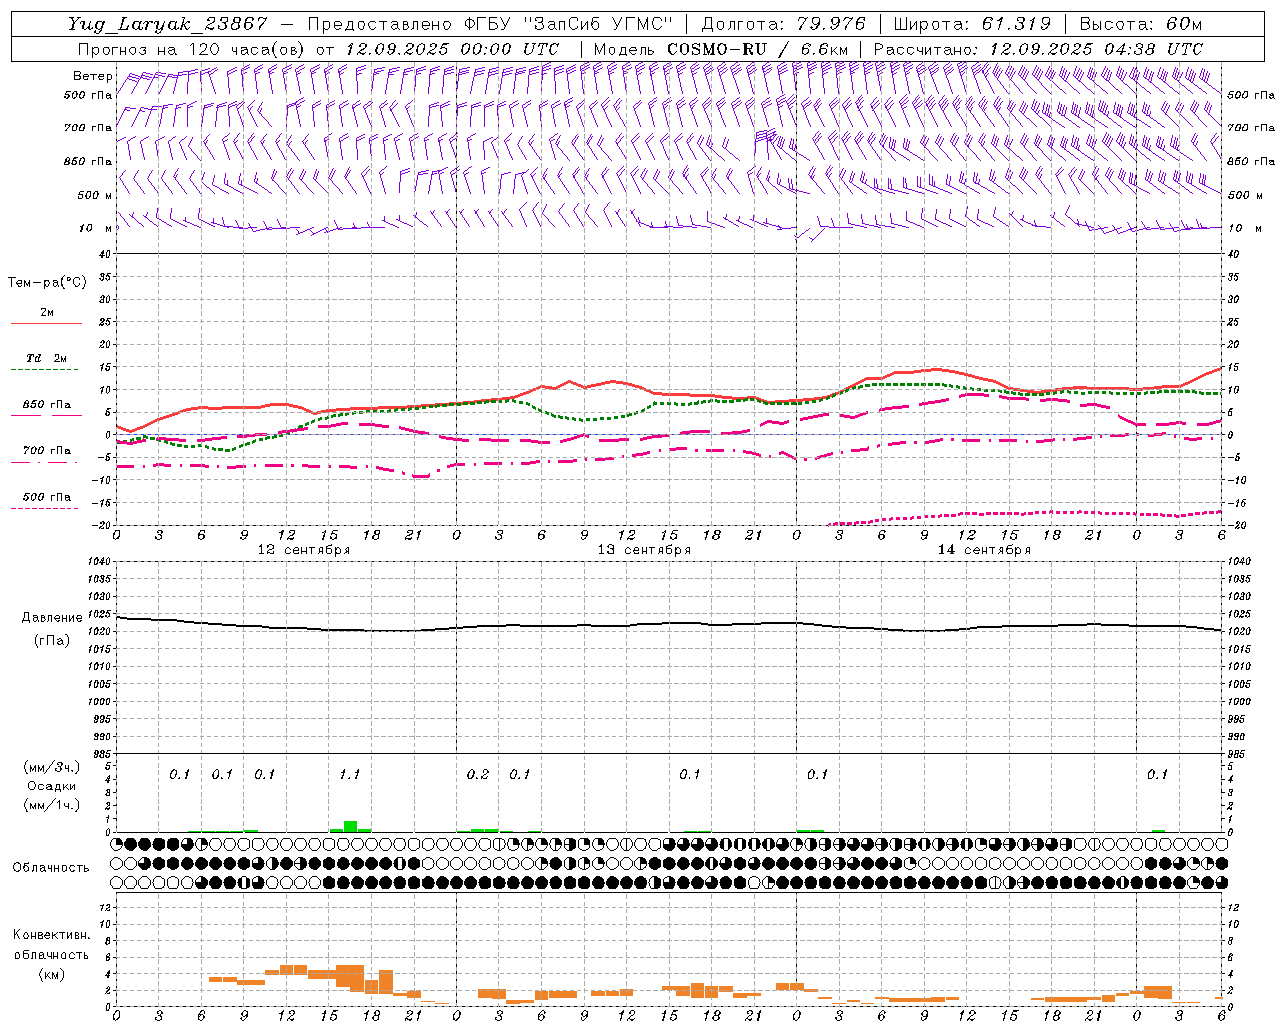Click the Давление axis label
This screenshot has width=1280, height=1024.
(52, 618)
